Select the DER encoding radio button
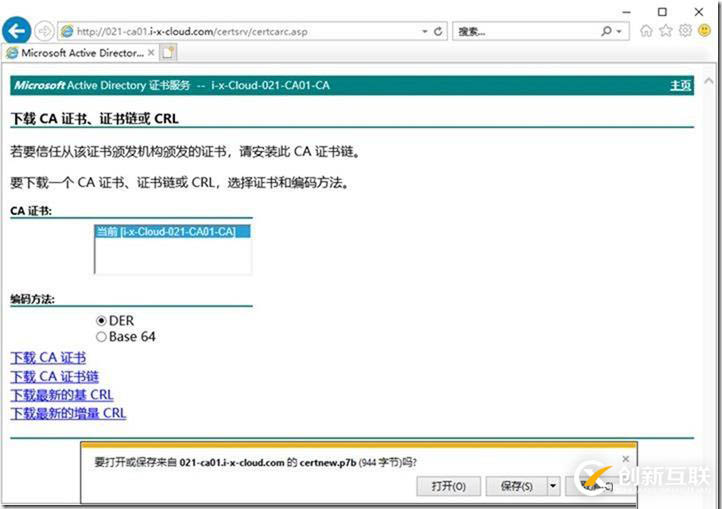722x509 pixels. (101, 321)
